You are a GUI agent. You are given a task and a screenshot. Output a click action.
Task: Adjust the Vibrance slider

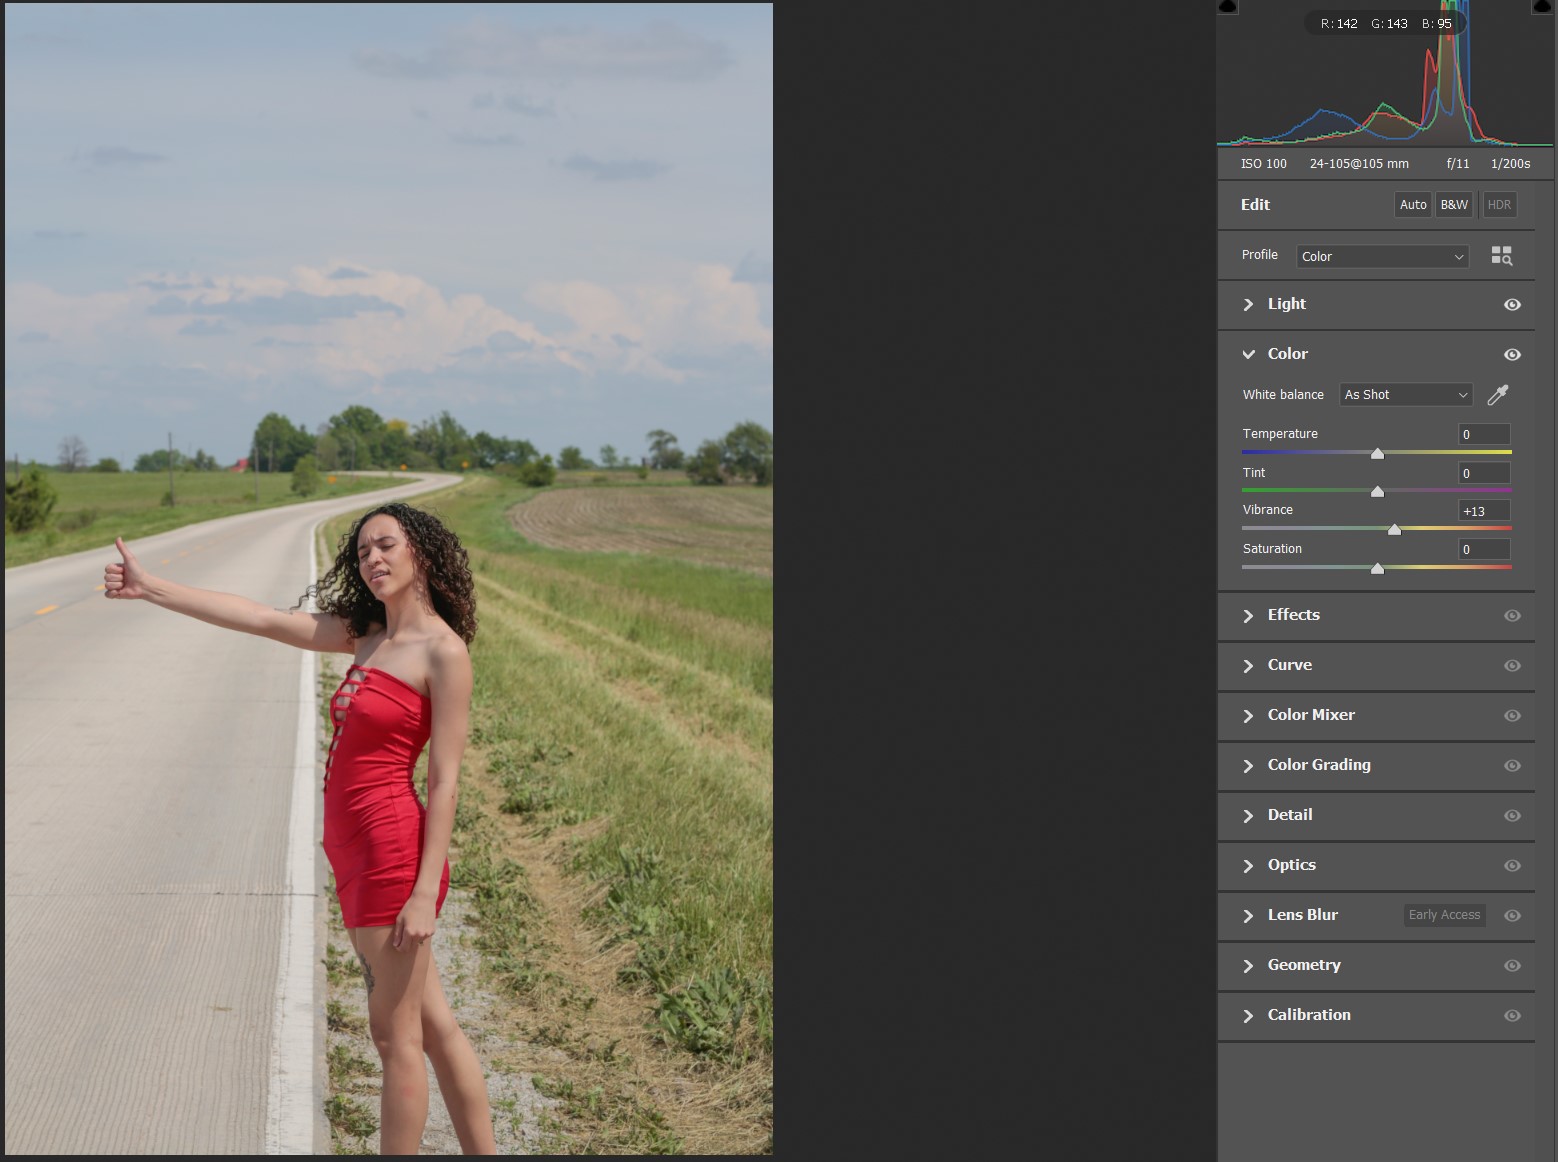1394,529
